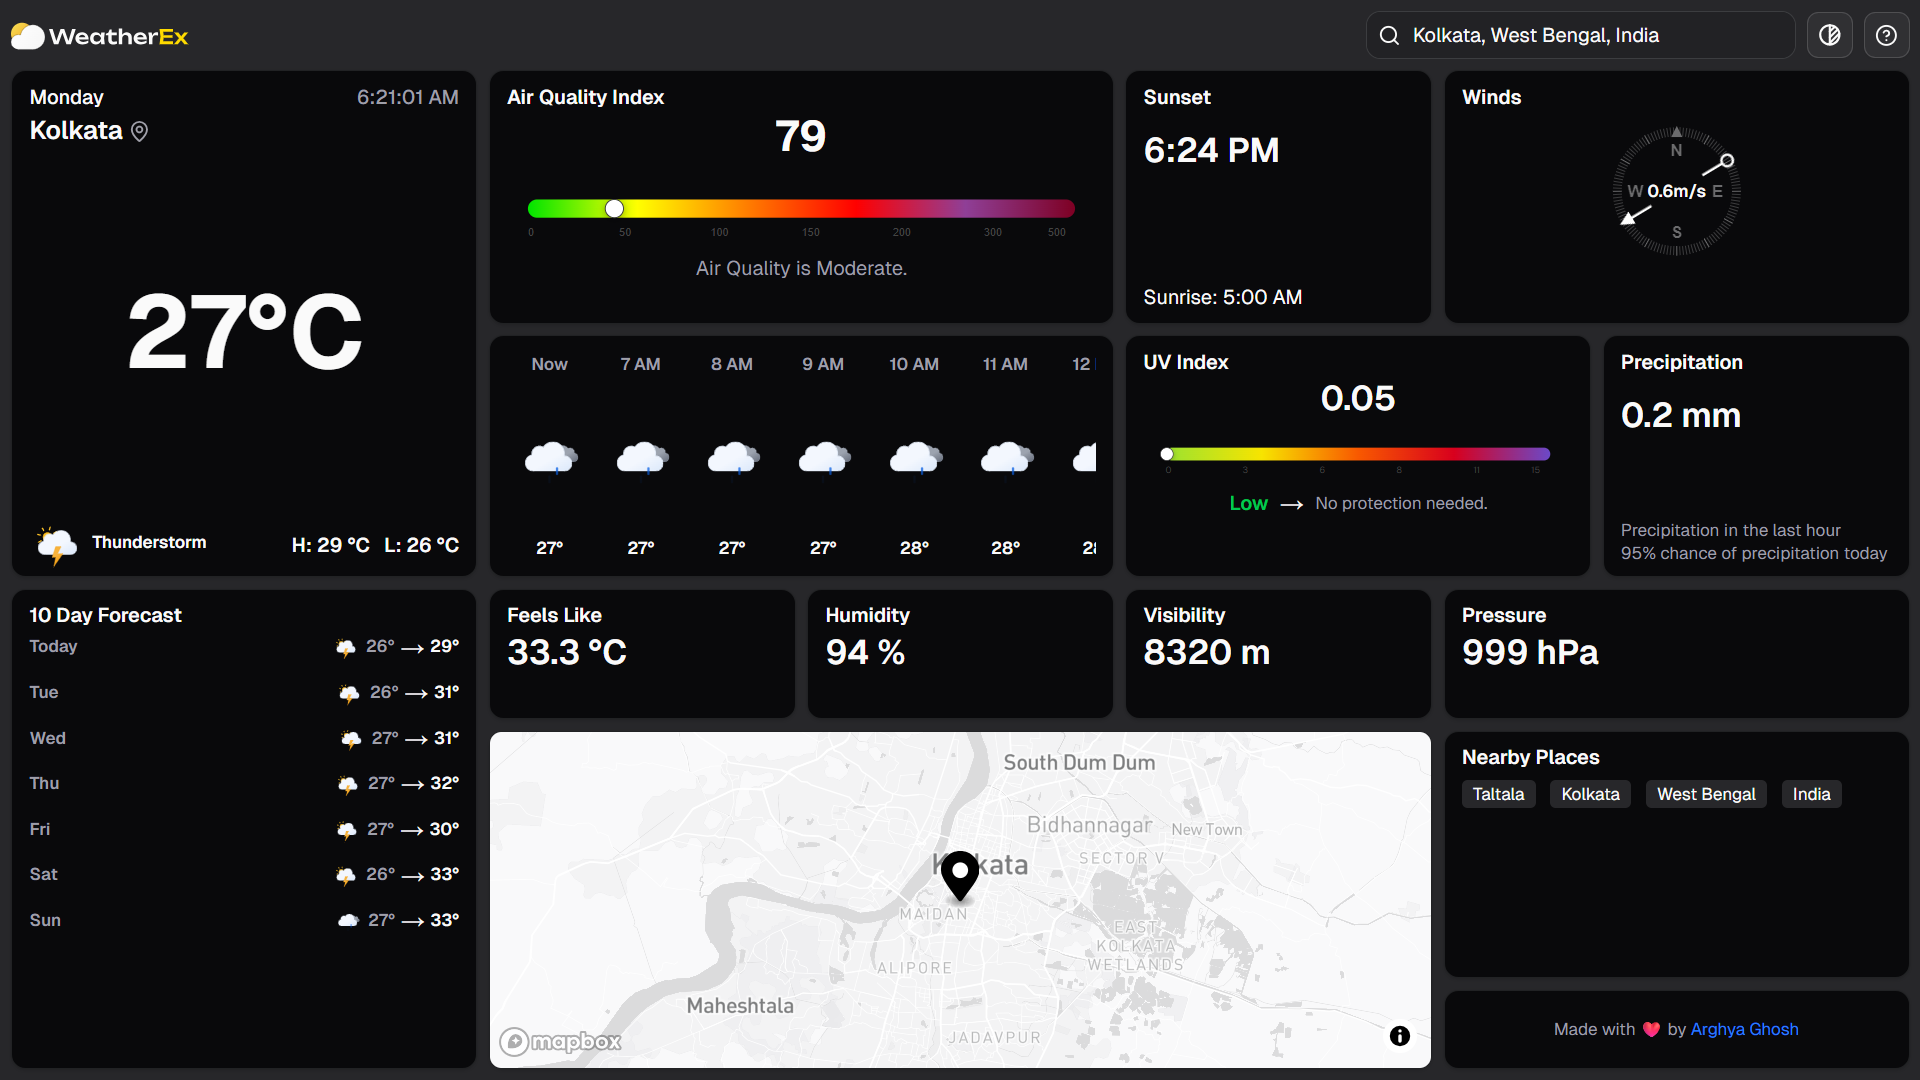Click the wind compass dial
The width and height of the screenshot is (1920, 1080).
(1677, 191)
